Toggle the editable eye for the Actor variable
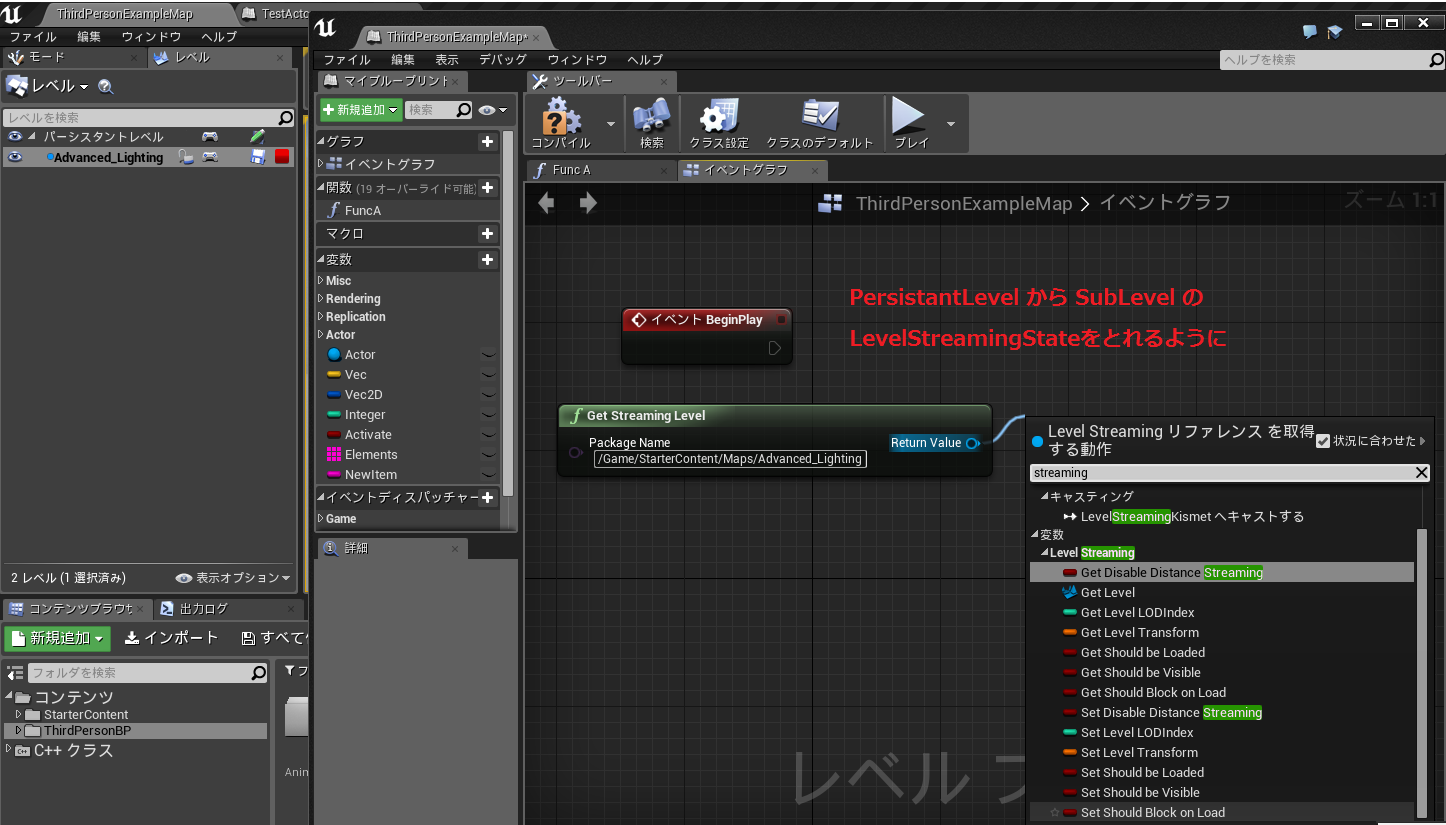The image size is (1446, 825). pyautogui.click(x=488, y=354)
